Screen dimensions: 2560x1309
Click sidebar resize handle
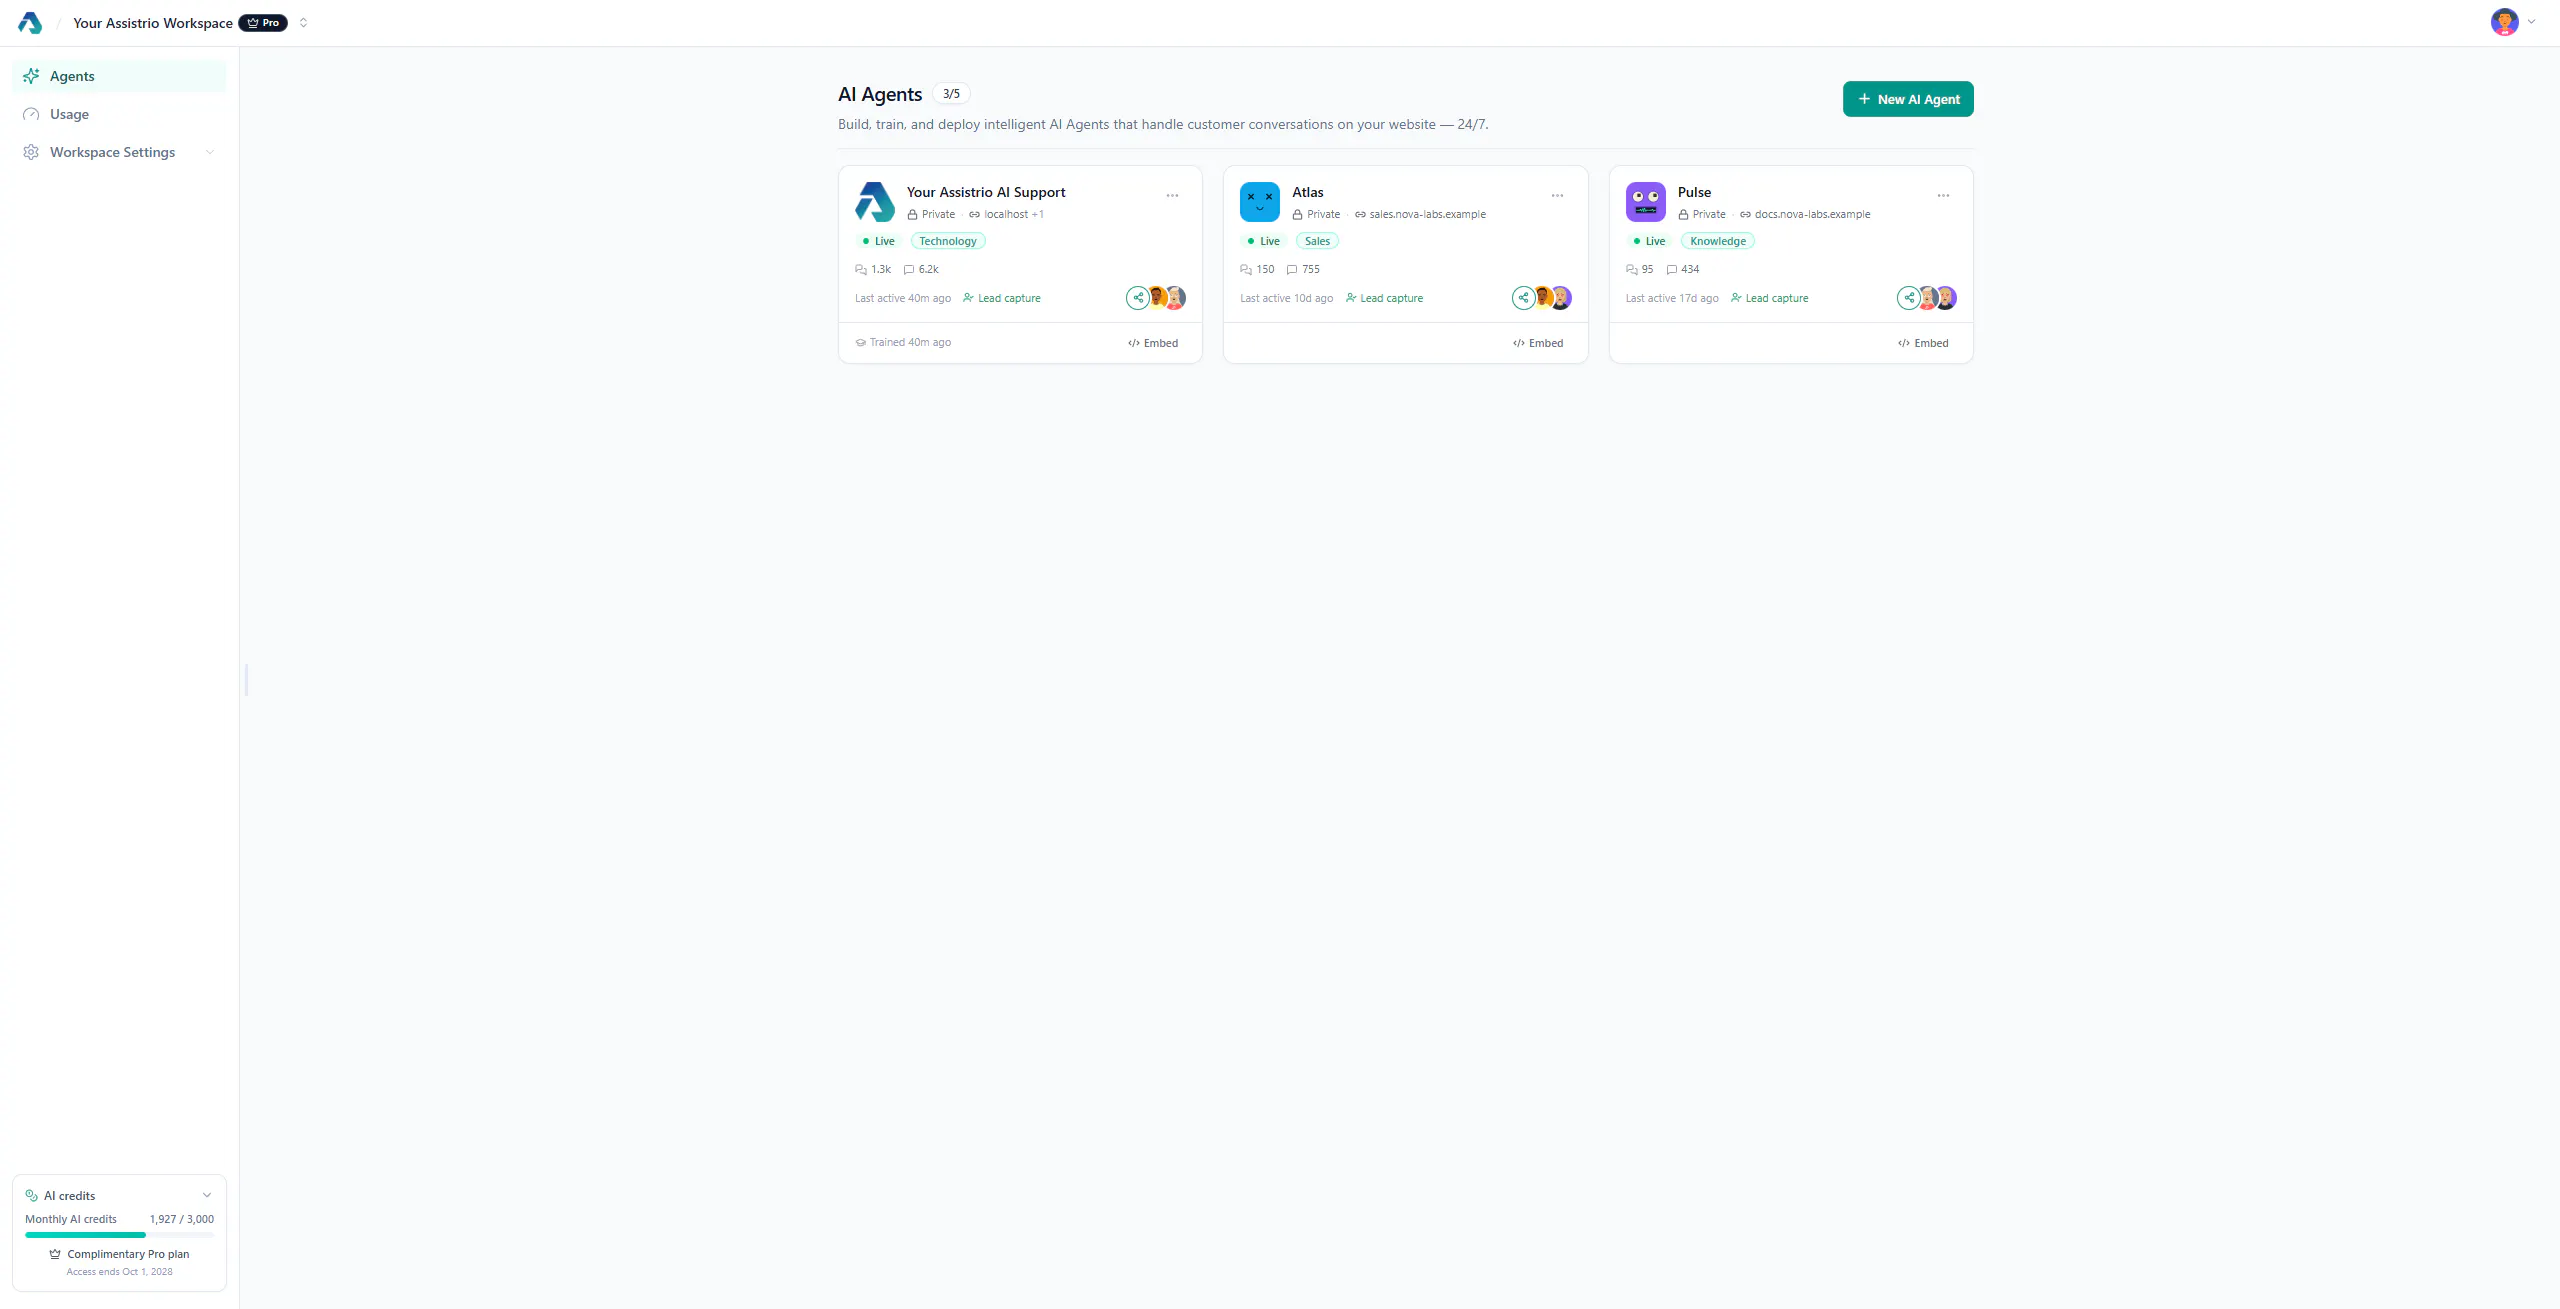[246, 680]
